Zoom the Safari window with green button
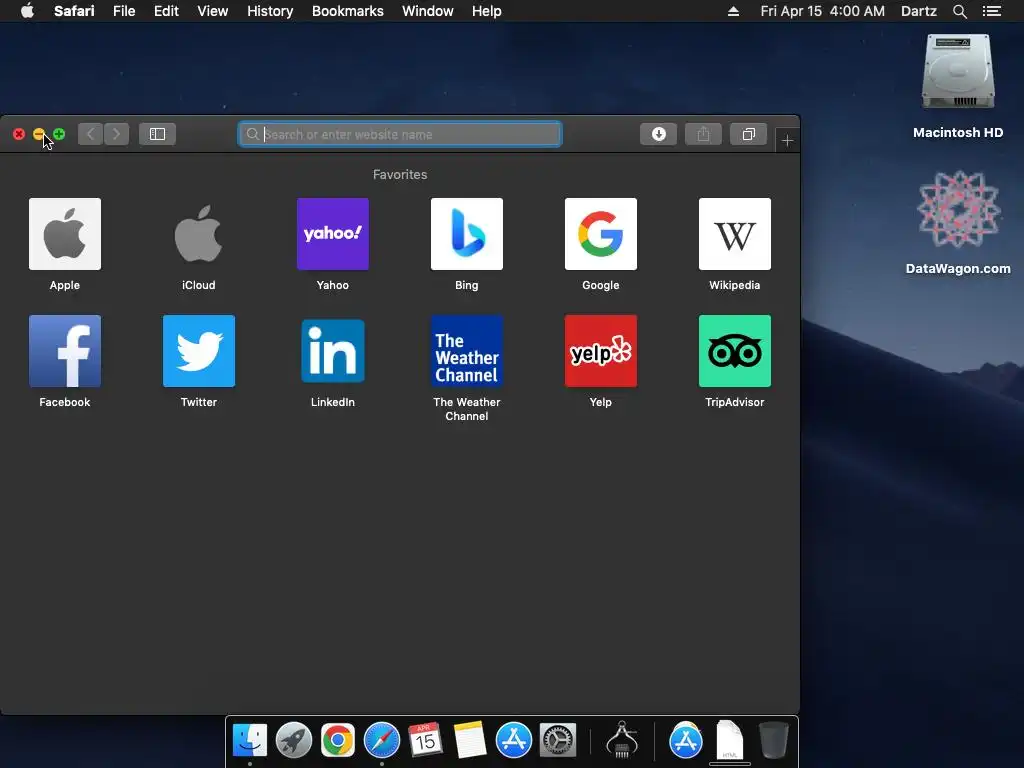Screen dimensions: 1024x768 [59, 134]
